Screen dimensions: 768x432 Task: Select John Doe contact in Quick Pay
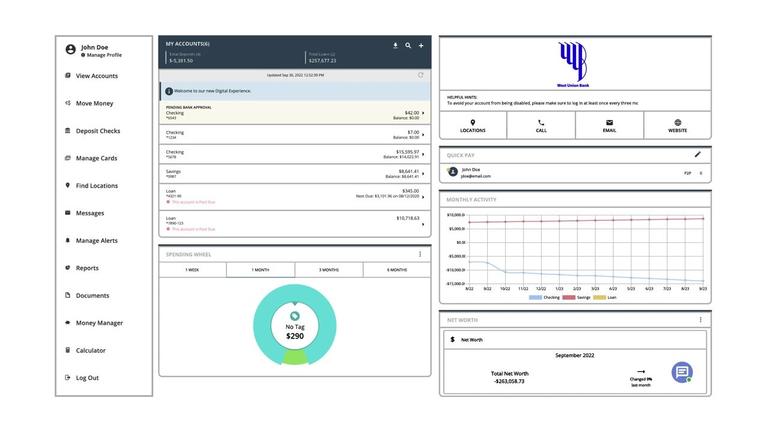(x=575, y=172)
